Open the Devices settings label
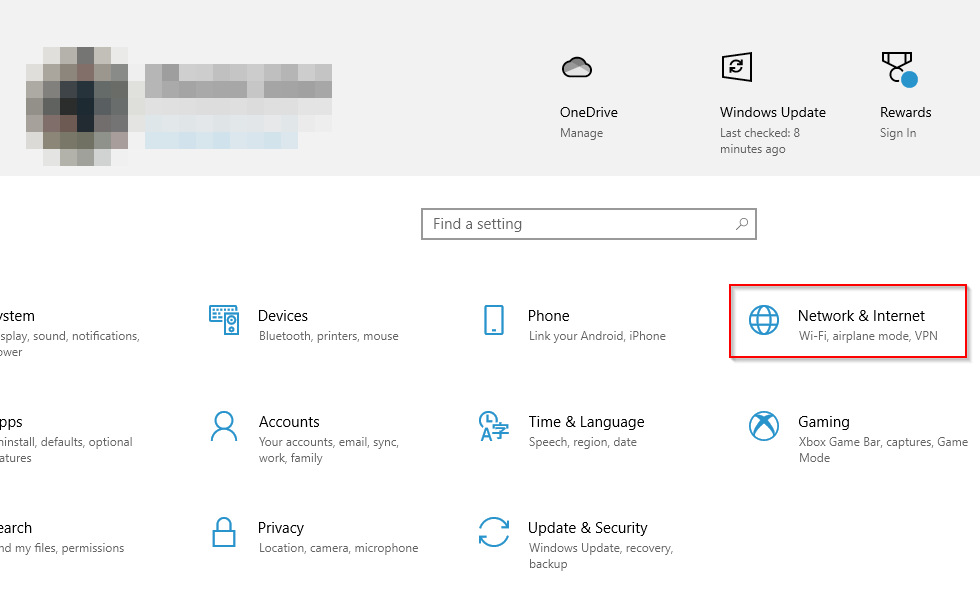 coord(283,316)
